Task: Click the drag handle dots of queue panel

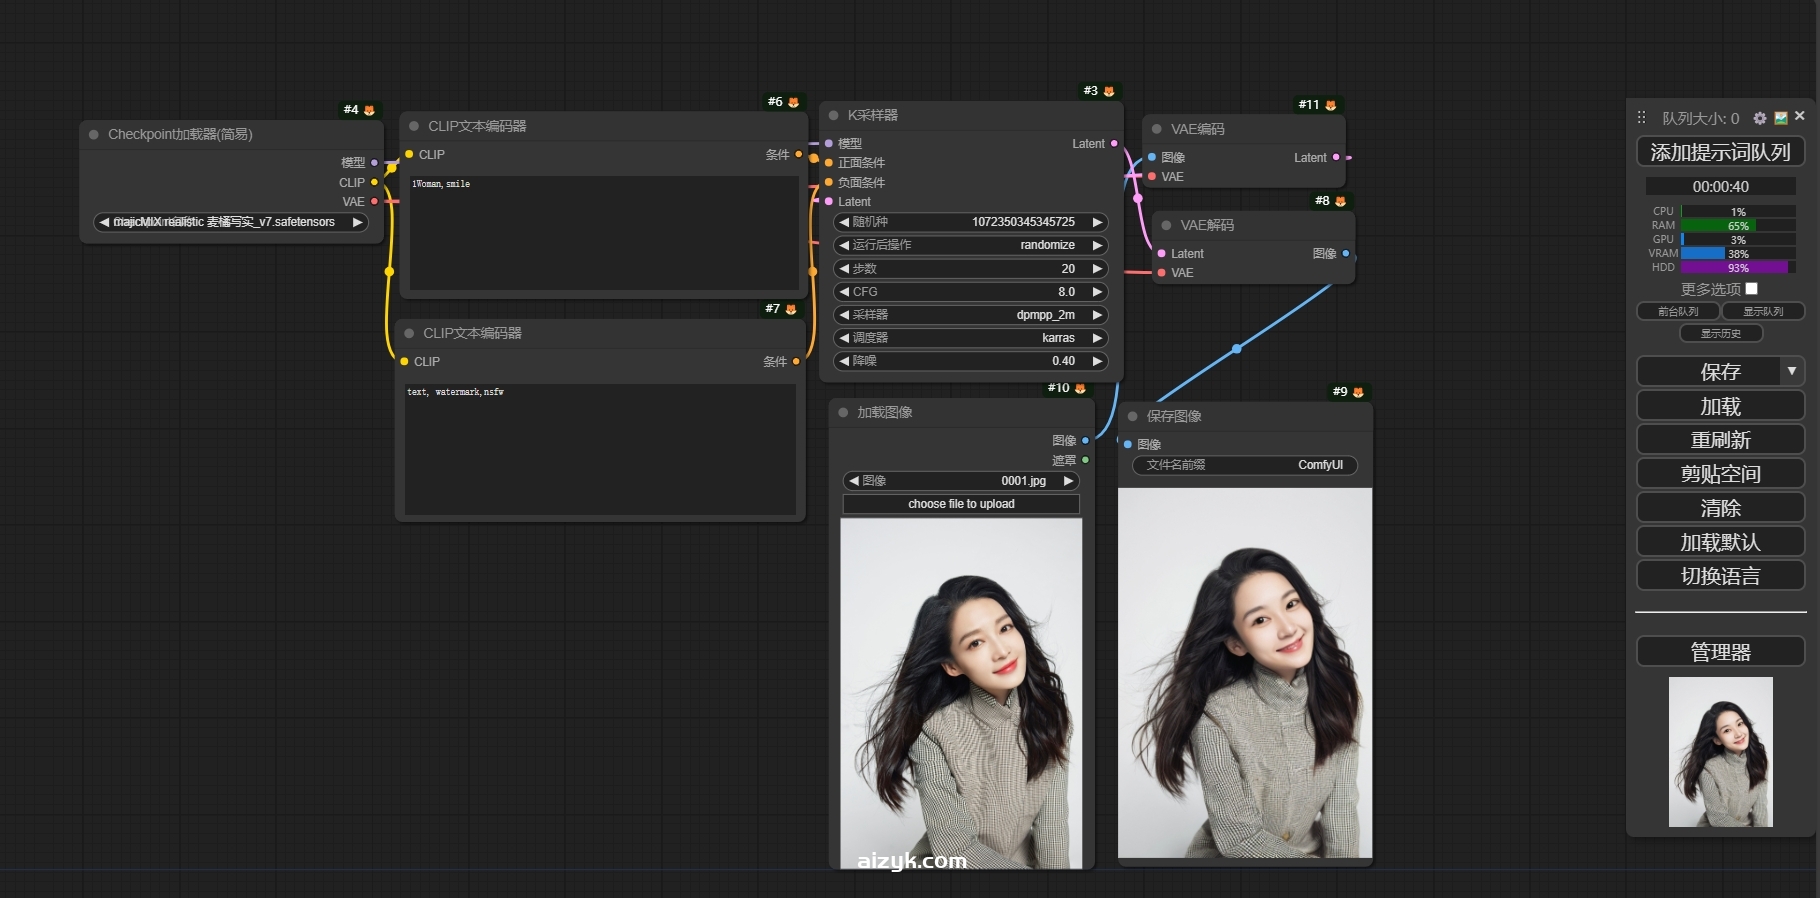Action: point(1641,118)
